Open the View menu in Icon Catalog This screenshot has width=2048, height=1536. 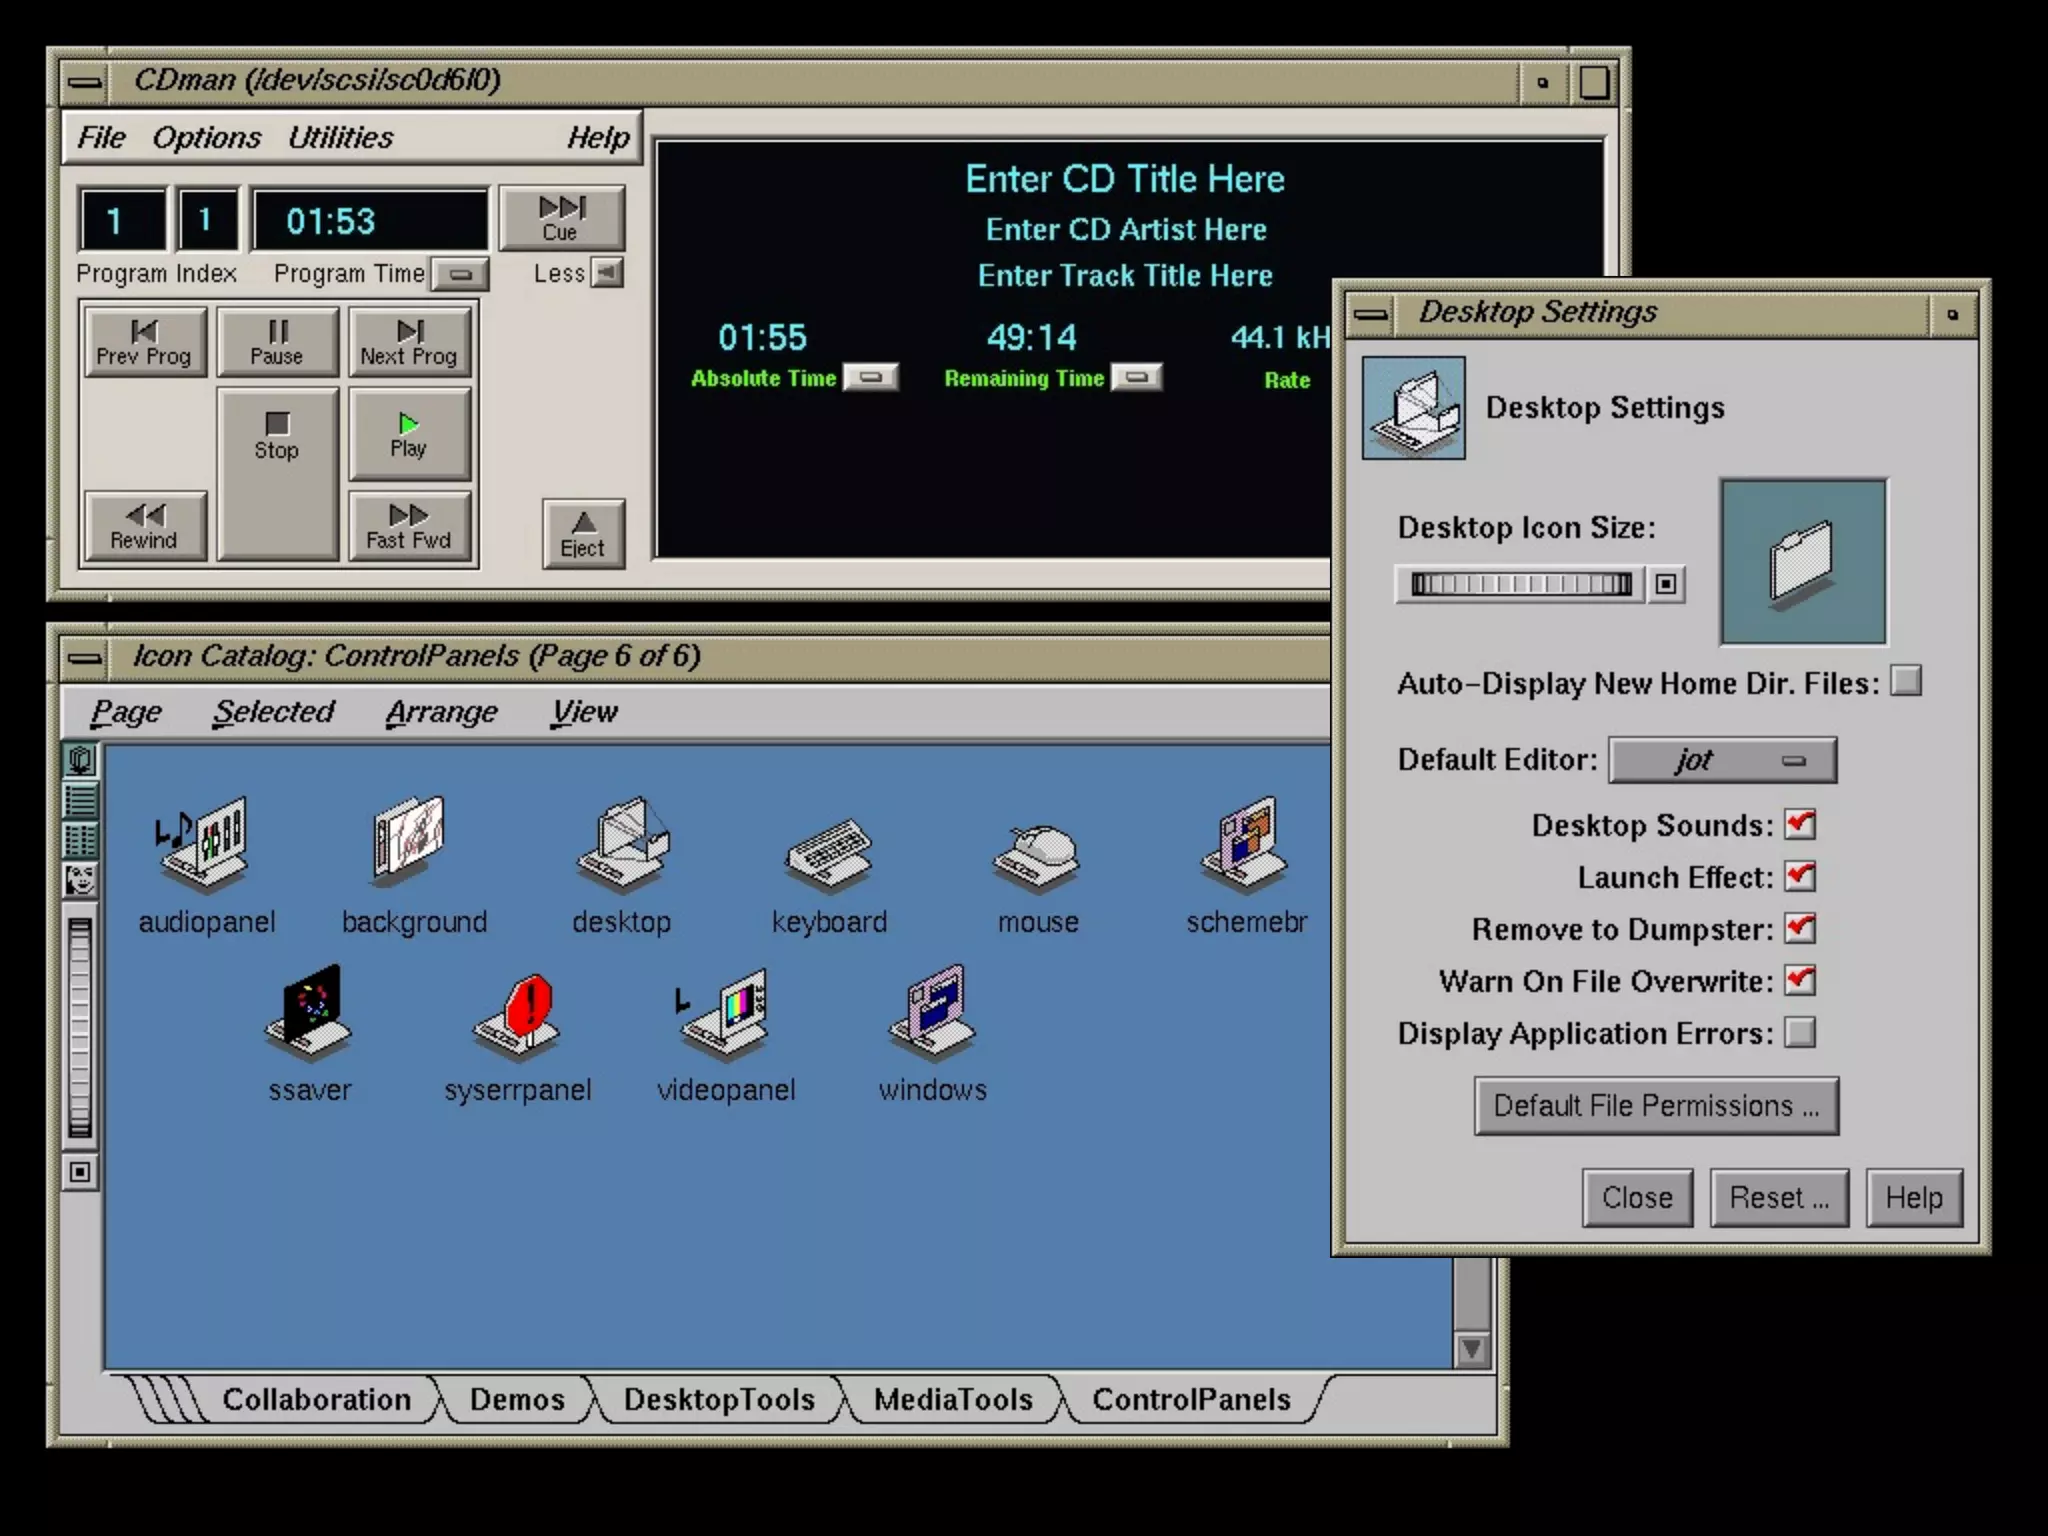584,711
